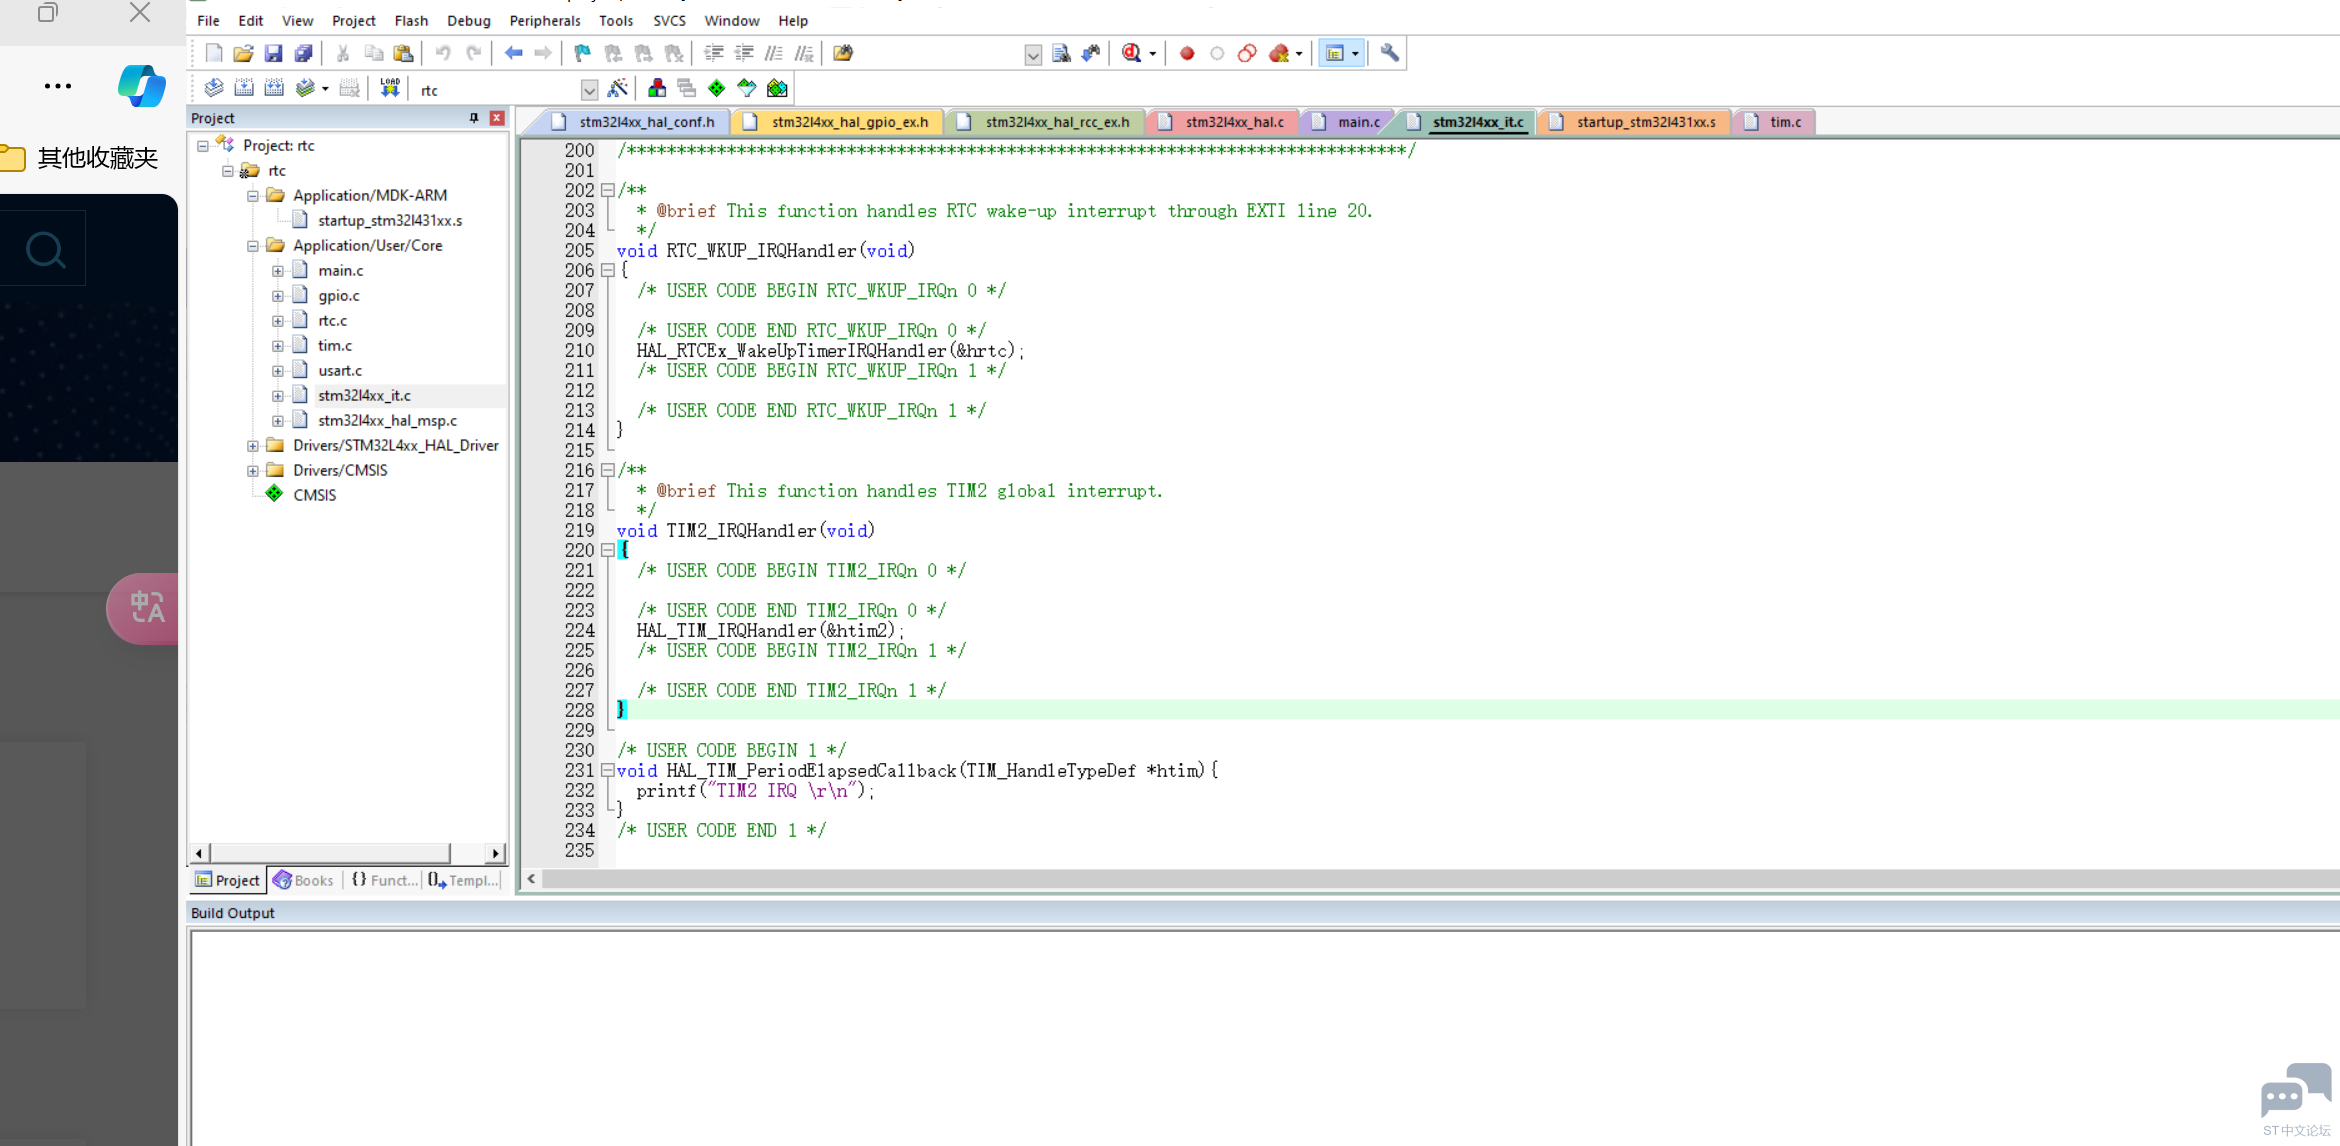The width and height of the screenshot is (2340, 1146).
Task: Collapse the RTC_WKUP_IRQHandler body fold at line 206
Action: 607,270
